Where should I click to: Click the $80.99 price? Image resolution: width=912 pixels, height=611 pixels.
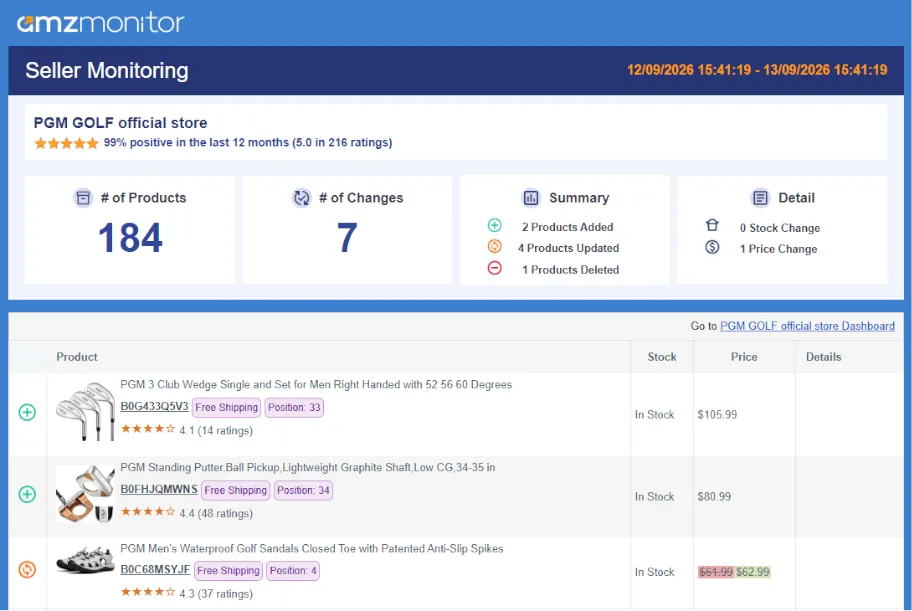[x=714, y=496]
